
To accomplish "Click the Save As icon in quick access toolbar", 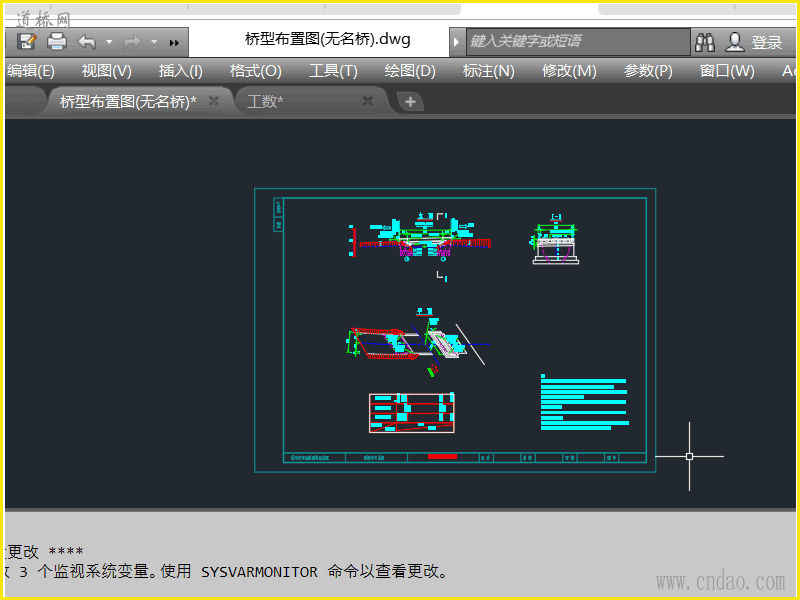I will [x=27, y=41].
